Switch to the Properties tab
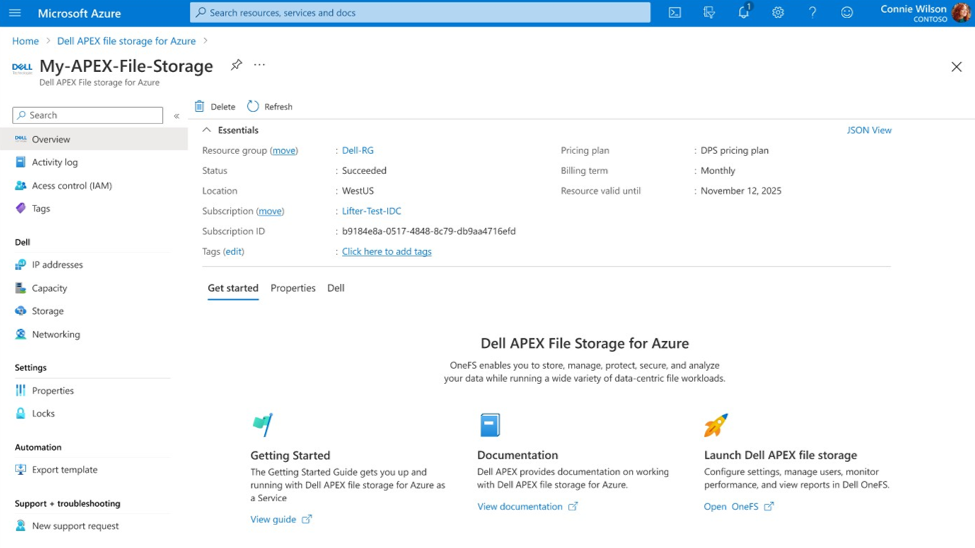975x548 pixels. [x=293, y=288]
